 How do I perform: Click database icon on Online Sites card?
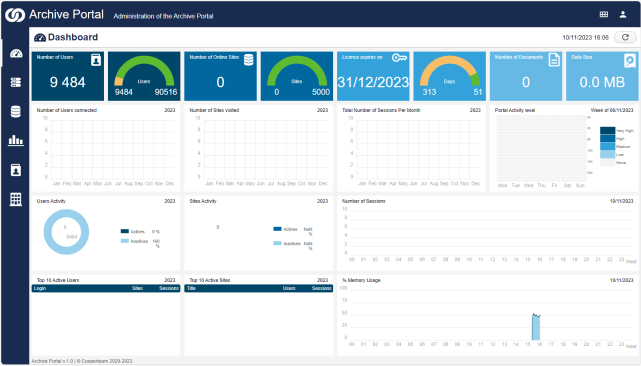tap(249, 60)
